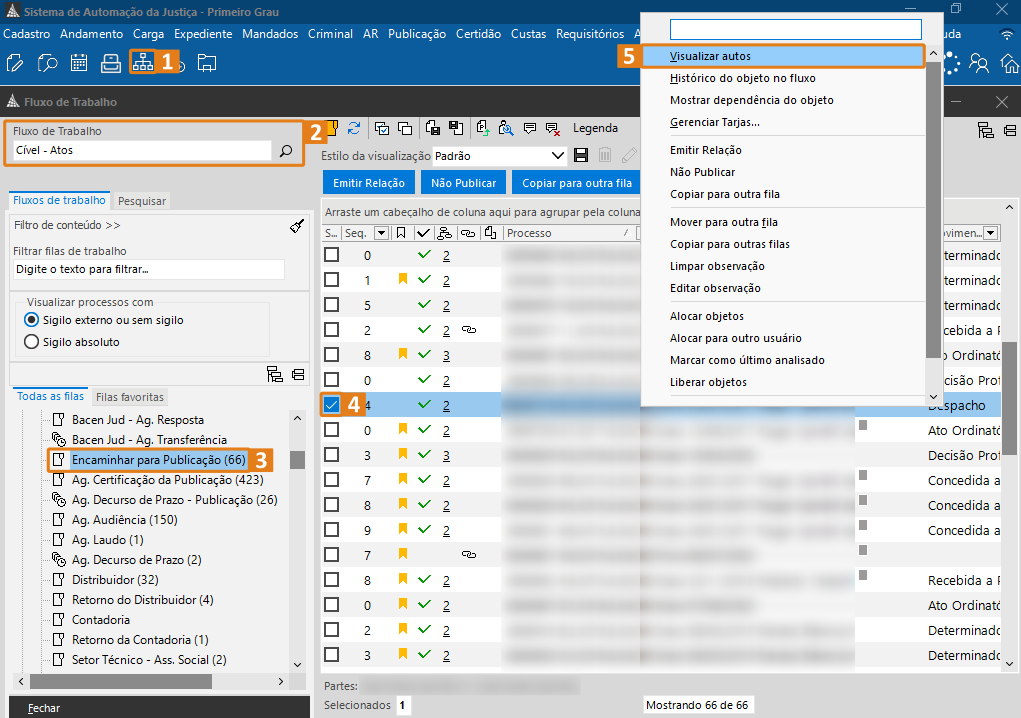Viewport: 1021px width, 718px height.
Task: Click the calendar icon in the top toolbar
Action: pyautogui.click(x=79, y=63)
